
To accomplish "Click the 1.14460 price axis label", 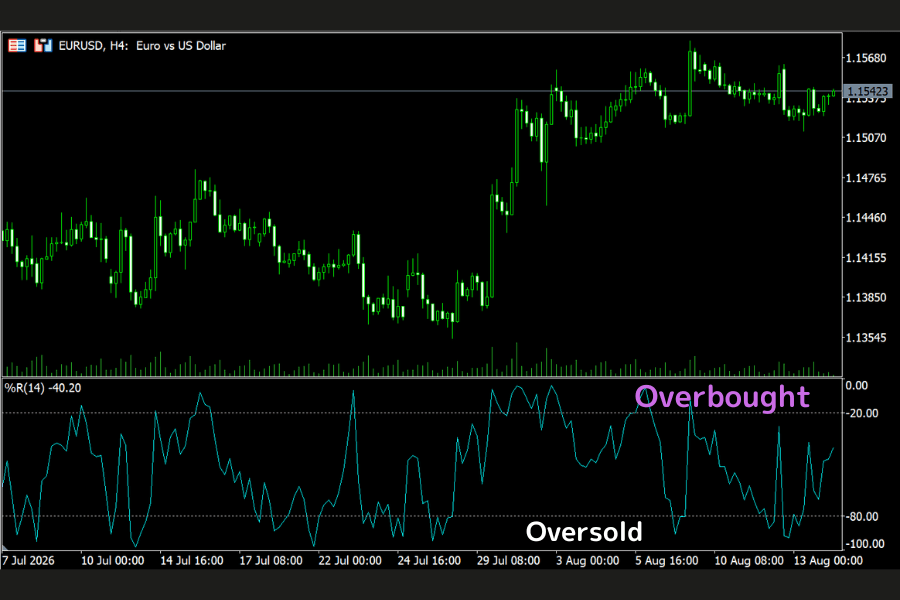I will click(x=866, y=218).
